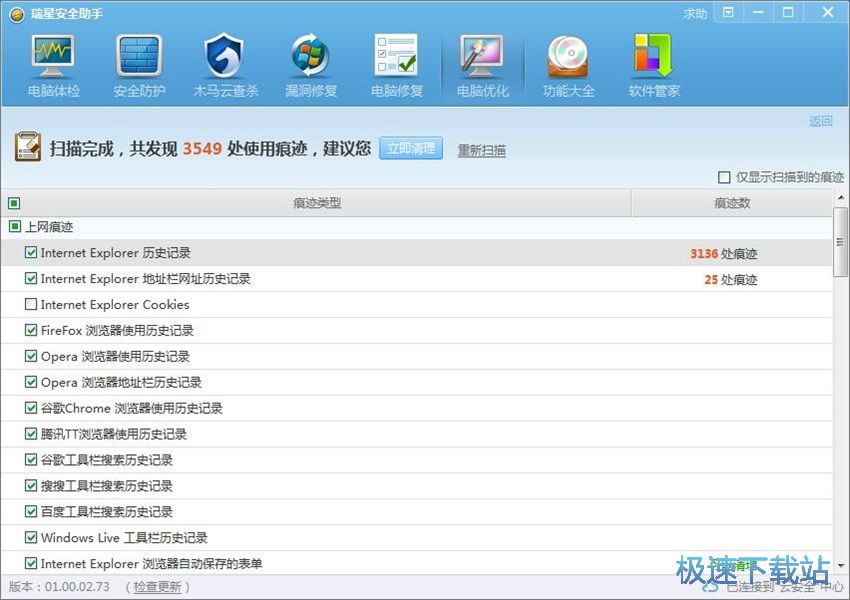Image resolution: width=850 pixels, height=600 pixels.
Task: Uncheck Opera 浏览器地址栏历史记录 checkbox
Action: point(31,382)
